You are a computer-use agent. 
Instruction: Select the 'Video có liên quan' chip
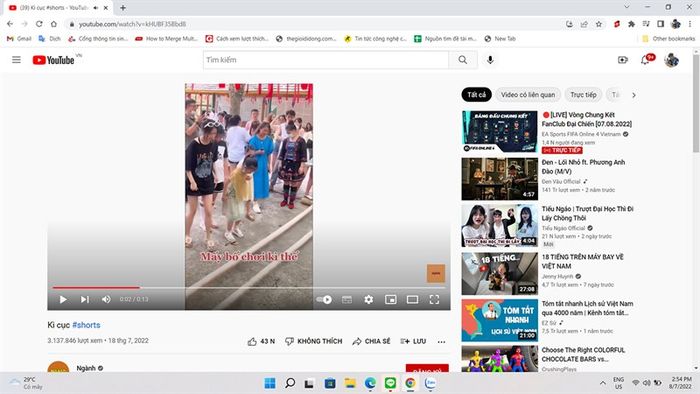click(x=528, y=95)
